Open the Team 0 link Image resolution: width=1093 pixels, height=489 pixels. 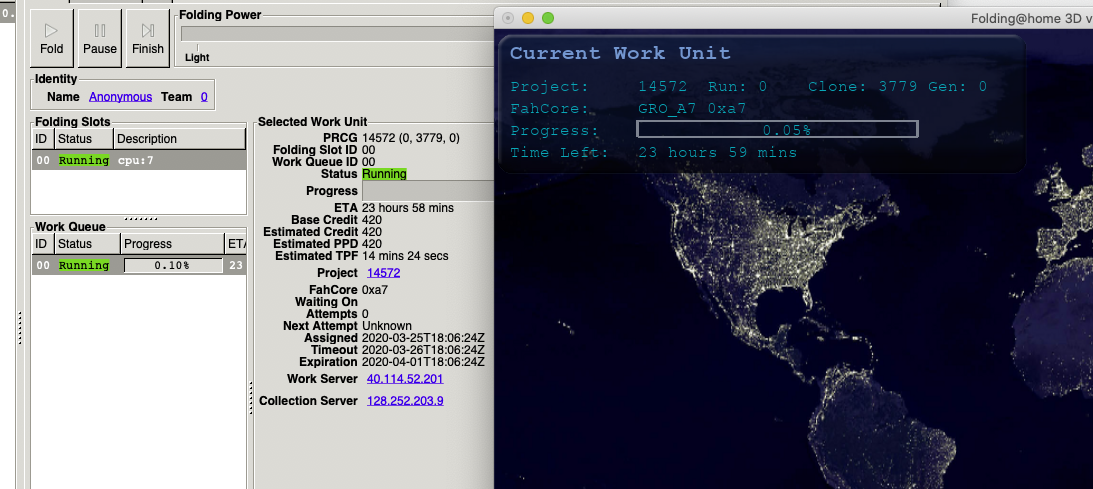coord(204,97)
